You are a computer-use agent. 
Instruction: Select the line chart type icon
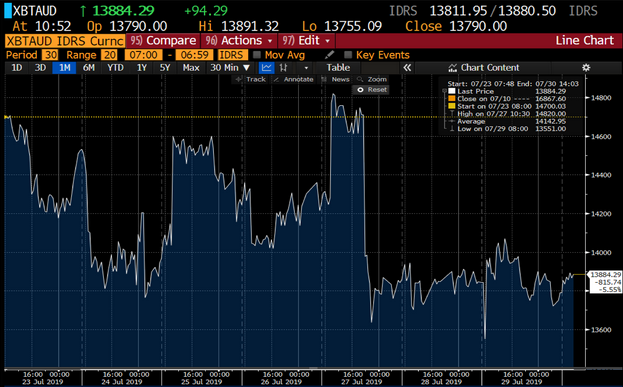pos(266,68)
